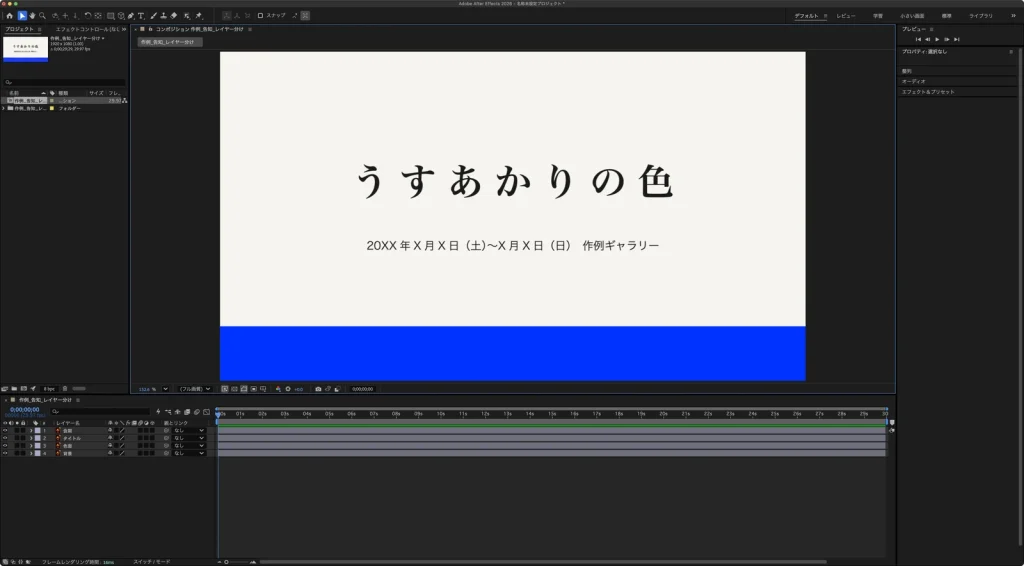Click the interpret footage icon in Project footer
Screen dimensions: 1024x566
point(4,389)
